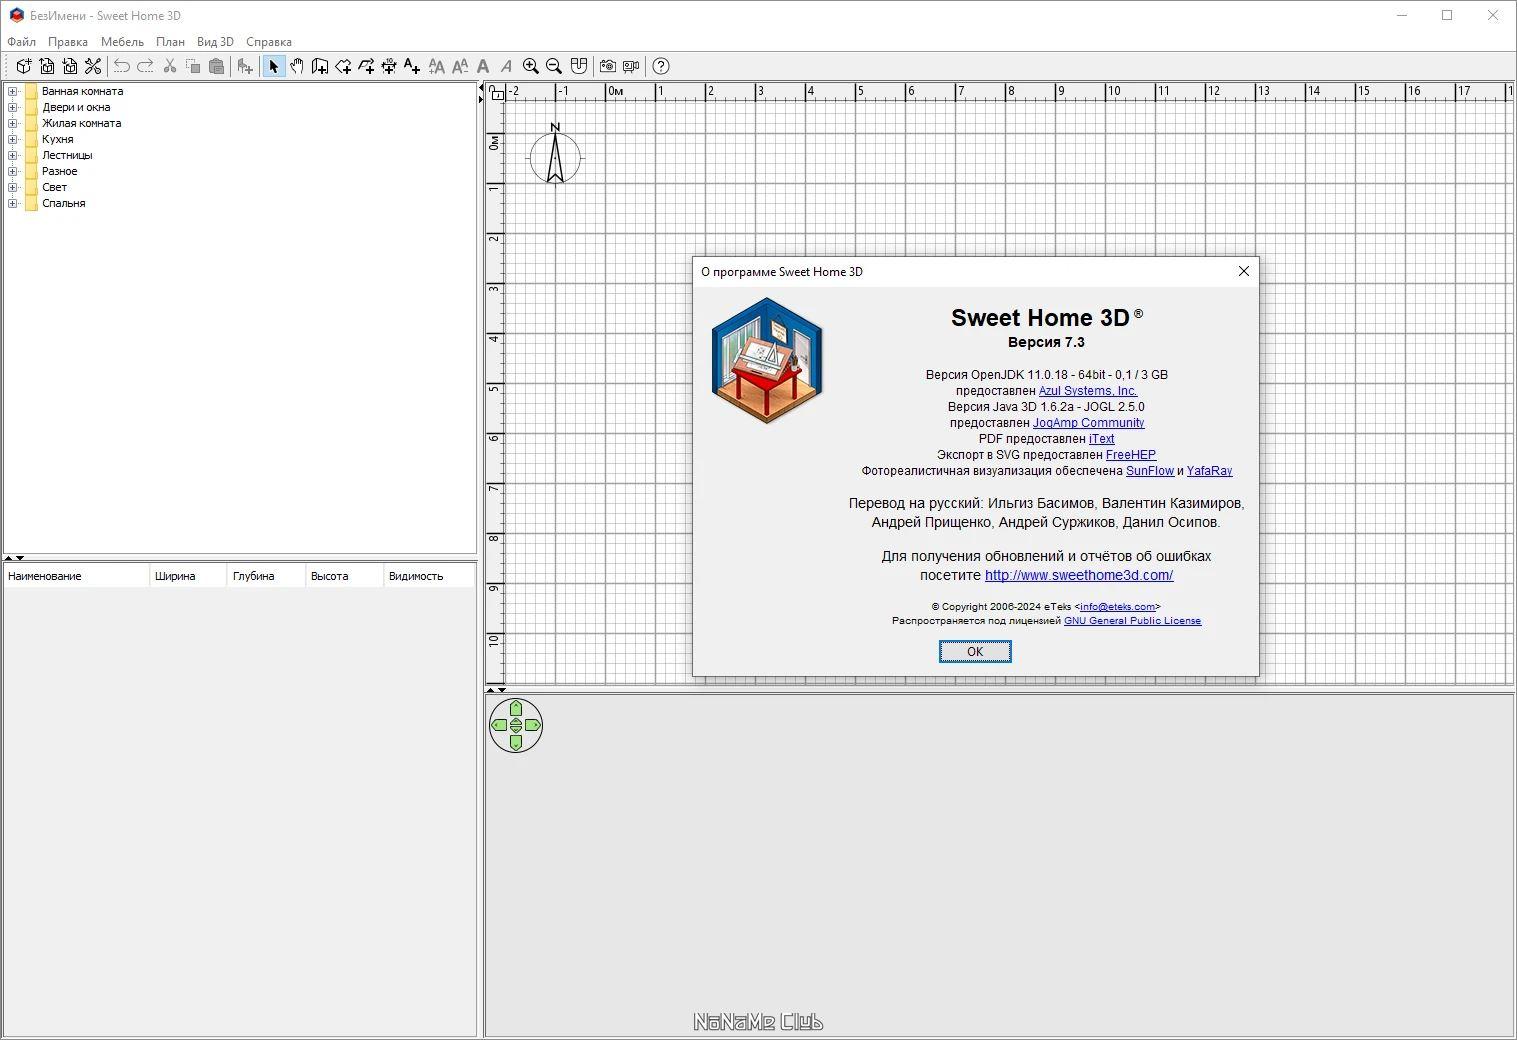
Task: Click the up arrow in 3D navigation pad
Action: coord(516,708)
